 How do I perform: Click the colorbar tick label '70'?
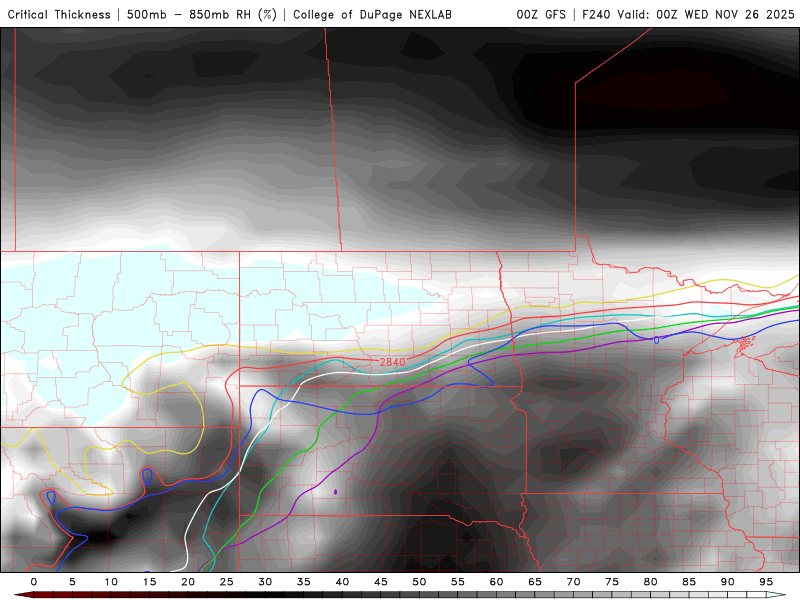pos(573,582)
